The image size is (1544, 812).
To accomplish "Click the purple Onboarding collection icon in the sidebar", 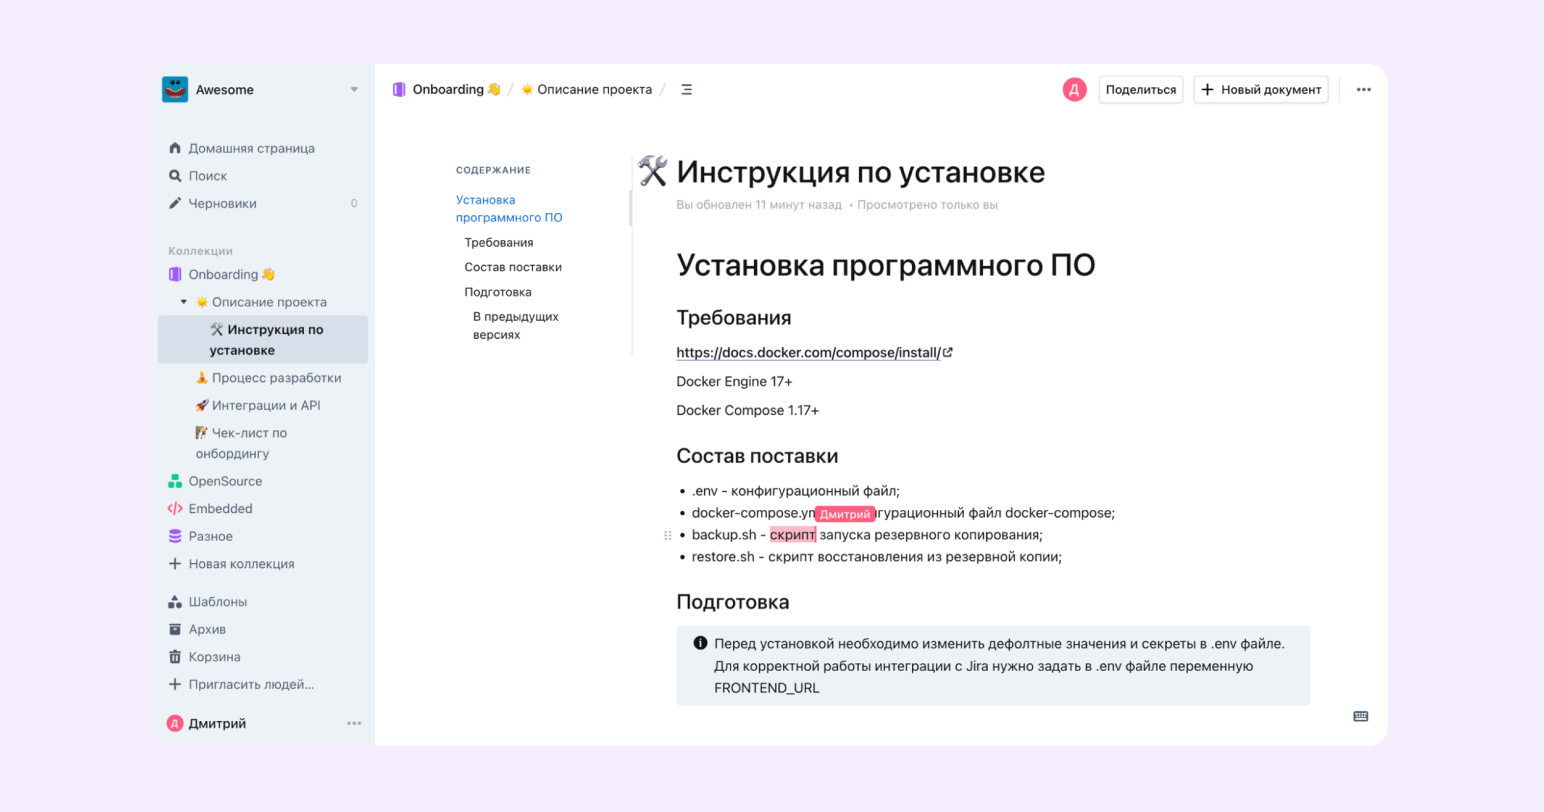I will pyautogui.click(x=175, y=274).
